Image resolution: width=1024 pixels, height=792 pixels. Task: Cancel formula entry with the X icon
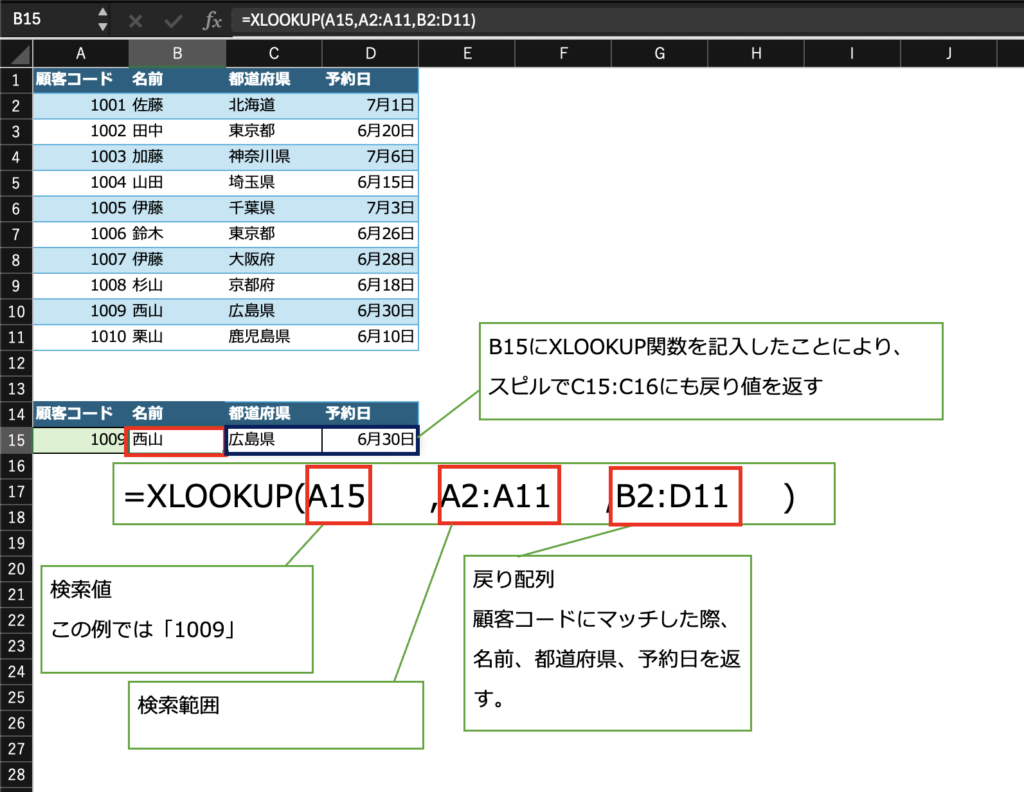pos(136,20)
